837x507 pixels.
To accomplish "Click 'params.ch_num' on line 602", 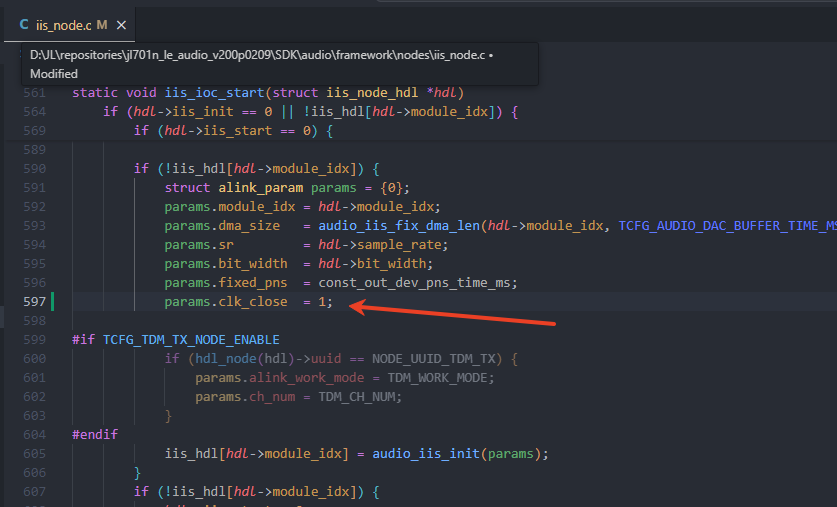I will 245,397.
